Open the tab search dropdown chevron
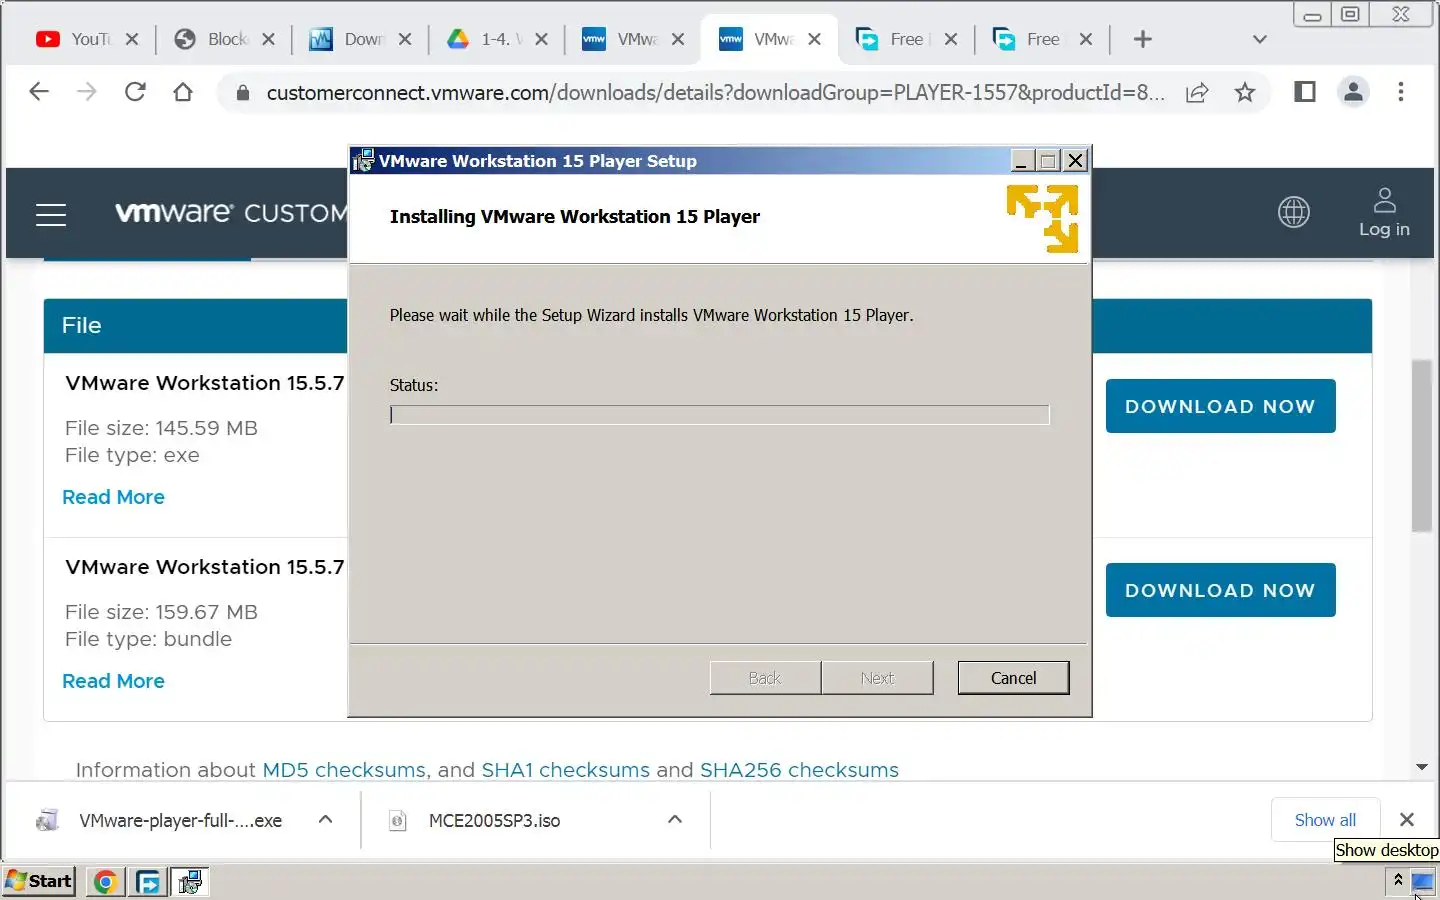This screenshot has width=1440, height=900. tap(1260, 39)
